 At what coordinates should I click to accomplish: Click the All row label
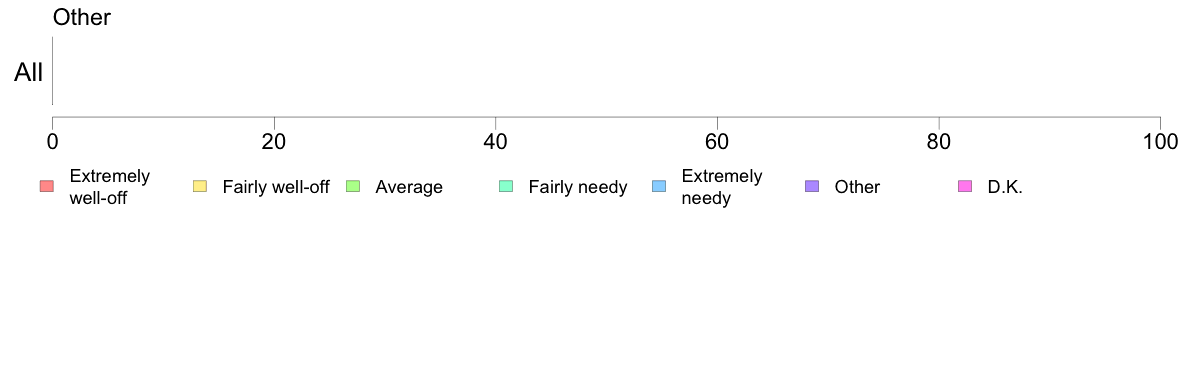pos(29,73)
